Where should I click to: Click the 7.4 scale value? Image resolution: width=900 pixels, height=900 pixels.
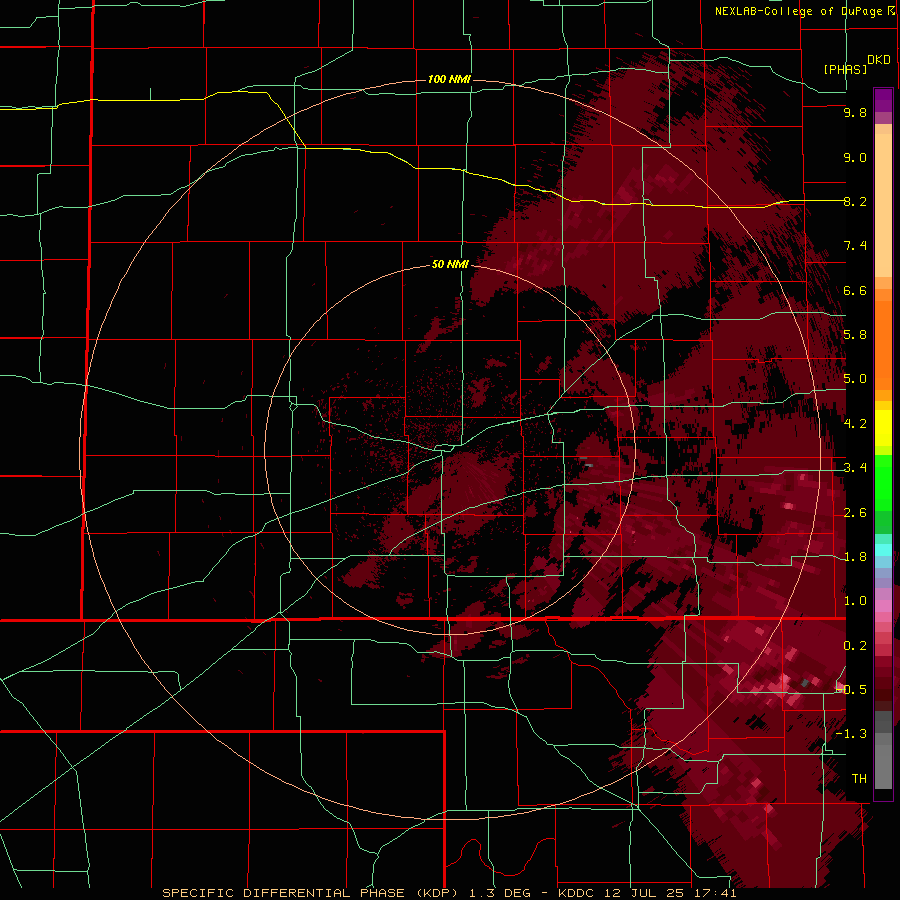pos(855,246)
